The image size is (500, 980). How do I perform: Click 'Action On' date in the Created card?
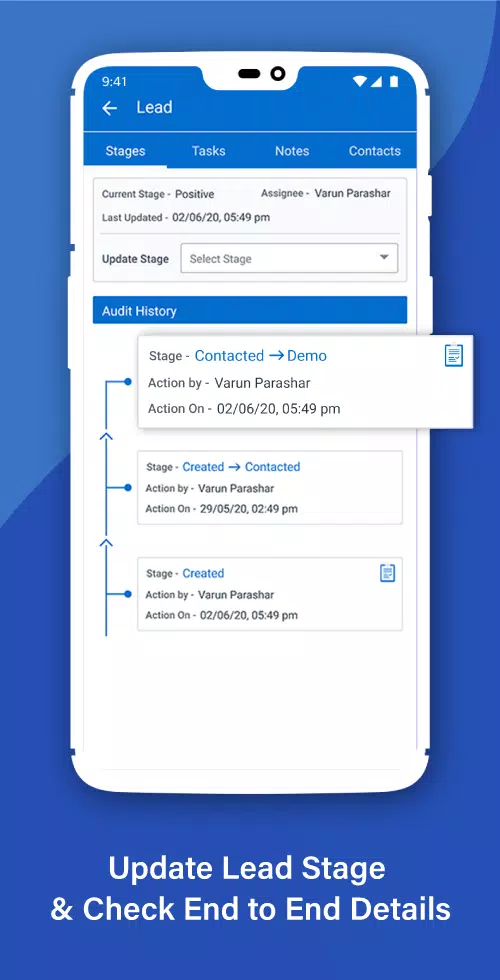pos(249,615)
